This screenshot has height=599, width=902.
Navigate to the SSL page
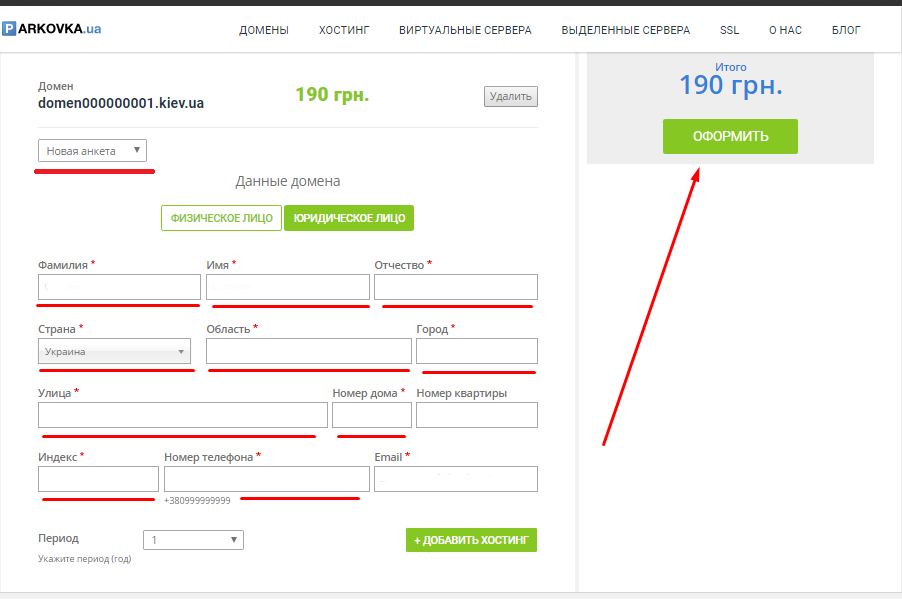pos(729,30)
